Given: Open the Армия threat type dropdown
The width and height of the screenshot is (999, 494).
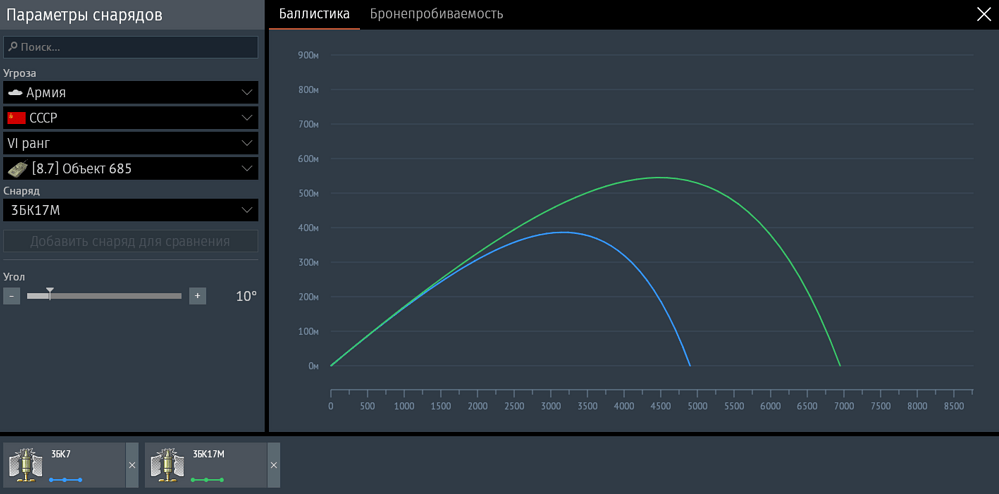Looking at the screenshot, I should (247, 92).
